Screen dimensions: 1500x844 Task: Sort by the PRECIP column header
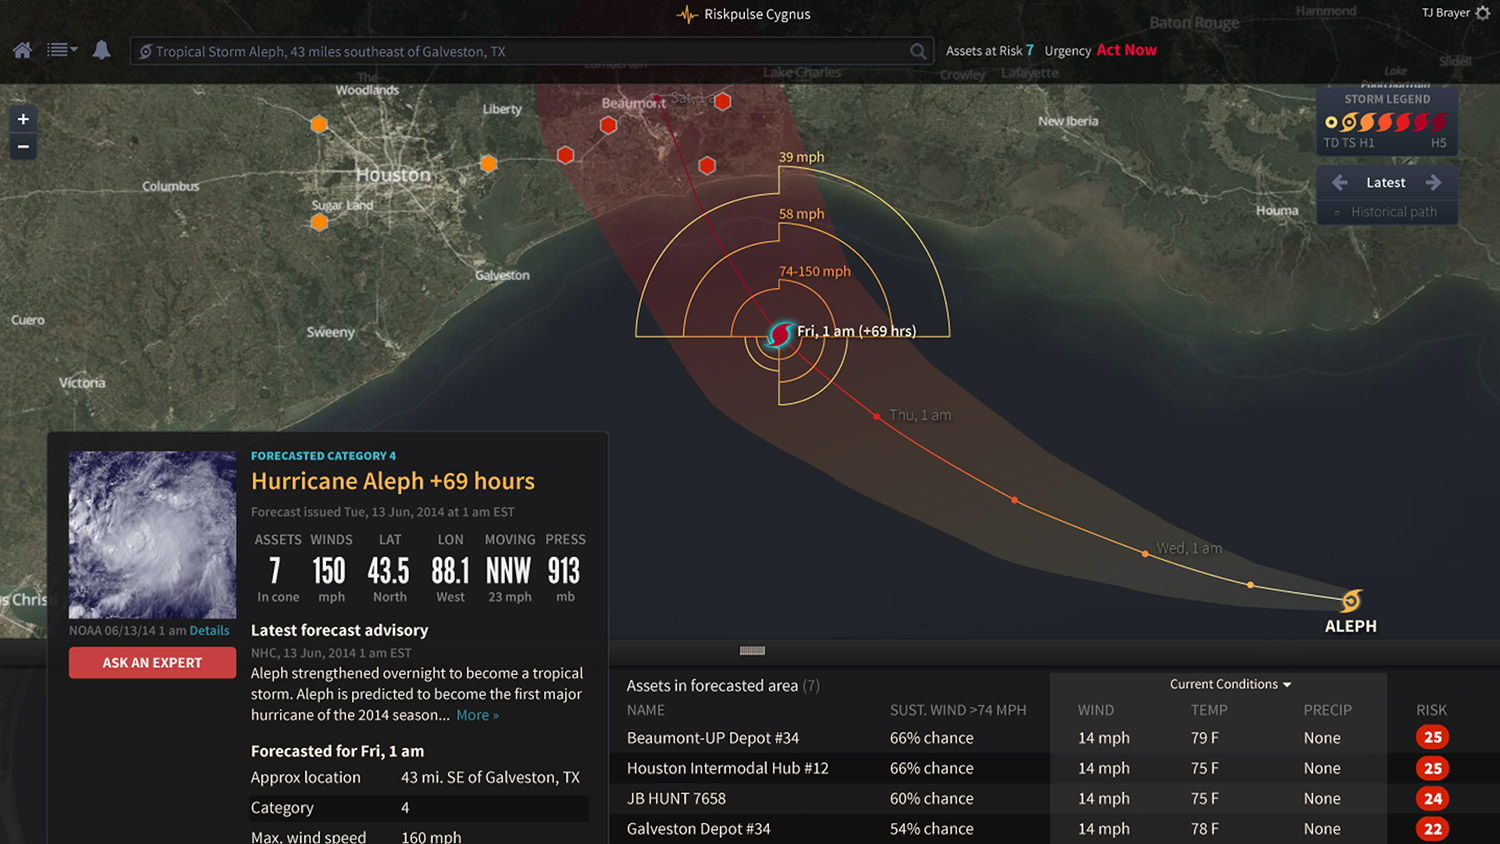[x=1327, y=710]
